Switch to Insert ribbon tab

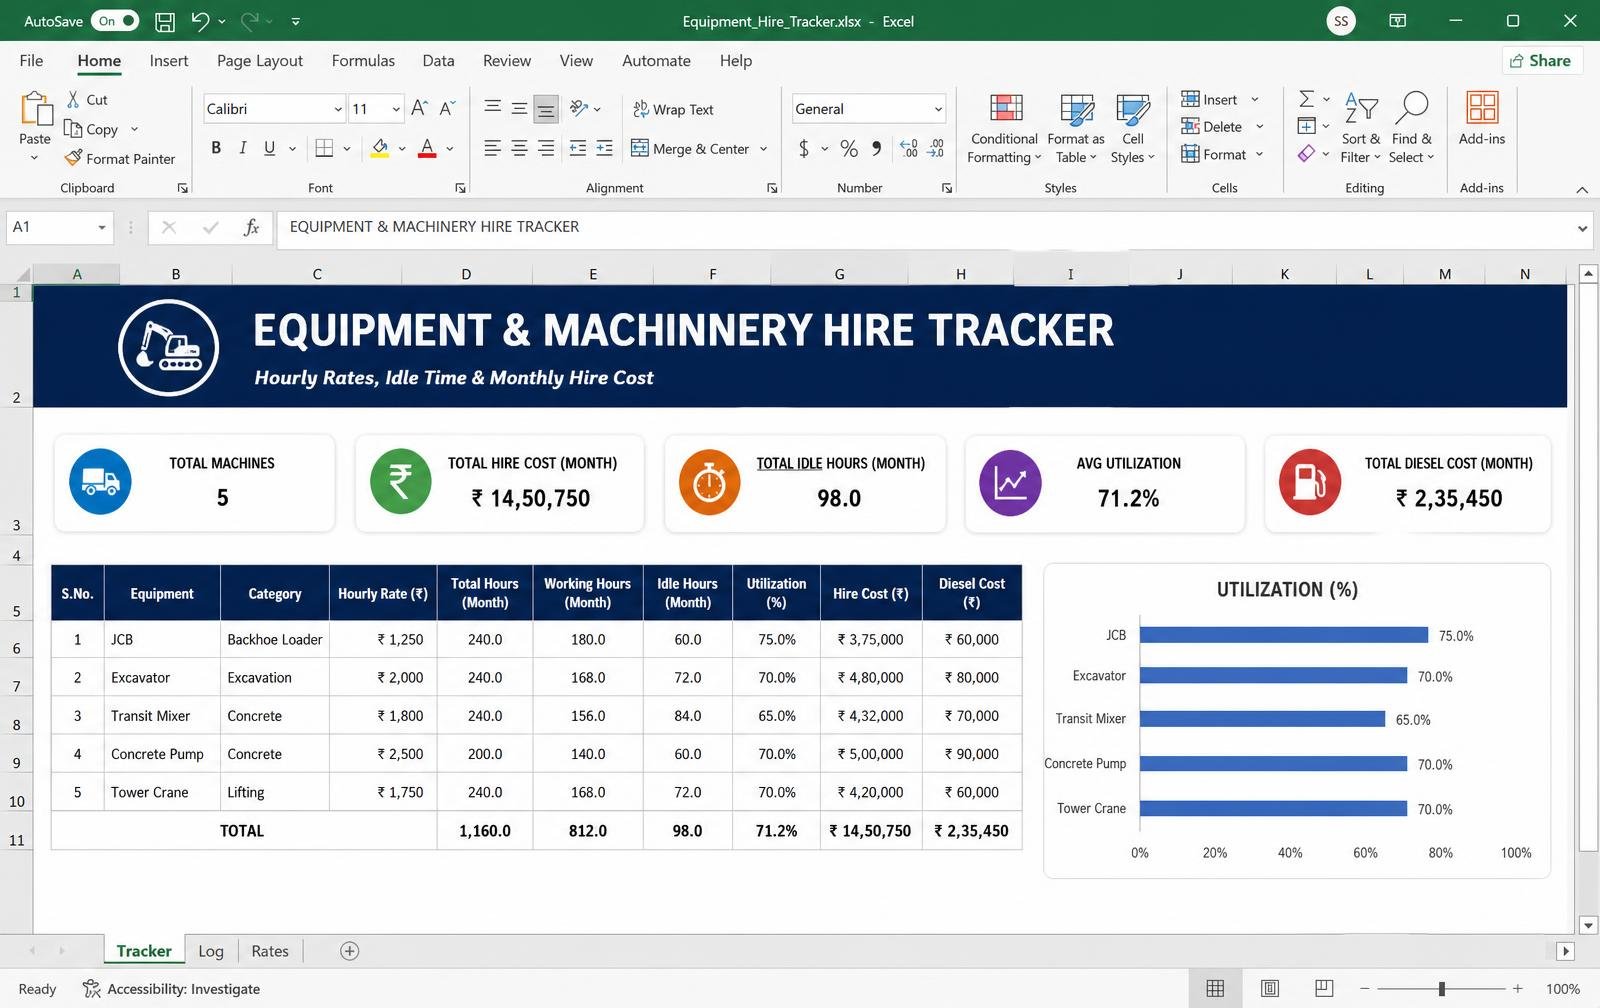[x=169, y=60]
